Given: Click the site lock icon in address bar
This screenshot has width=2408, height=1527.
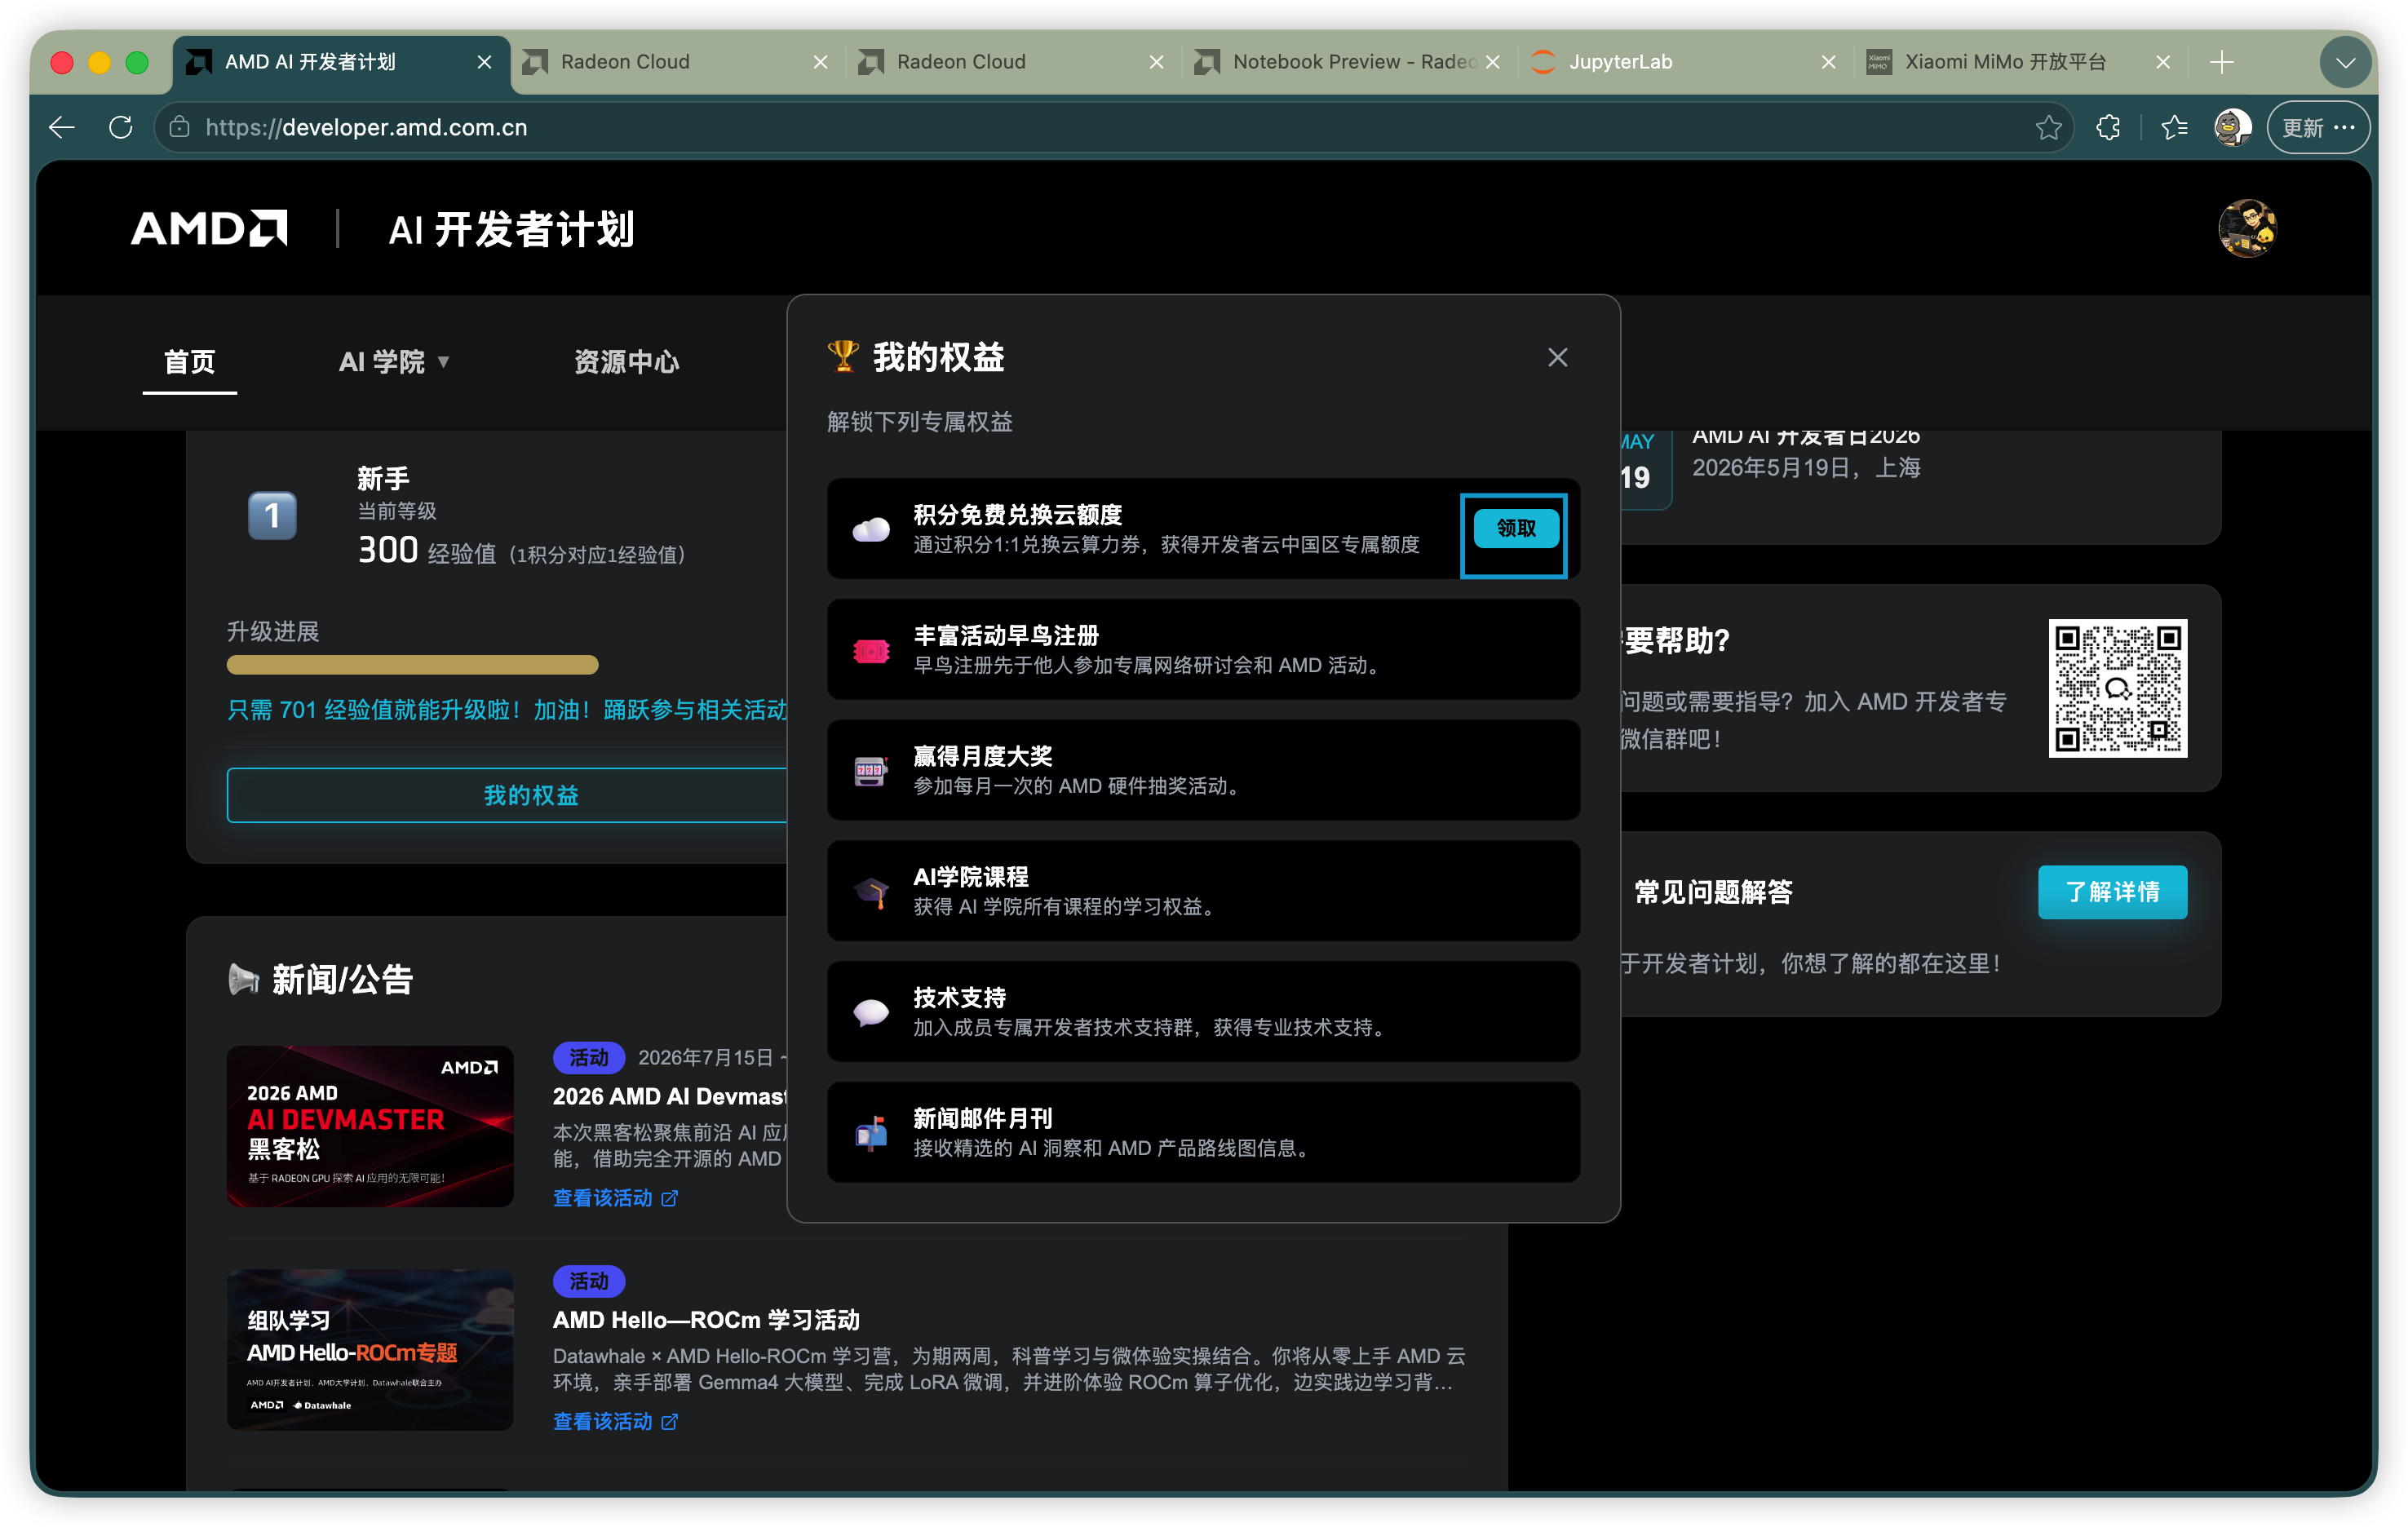Looking at the screenshot, I should [180, 127].
